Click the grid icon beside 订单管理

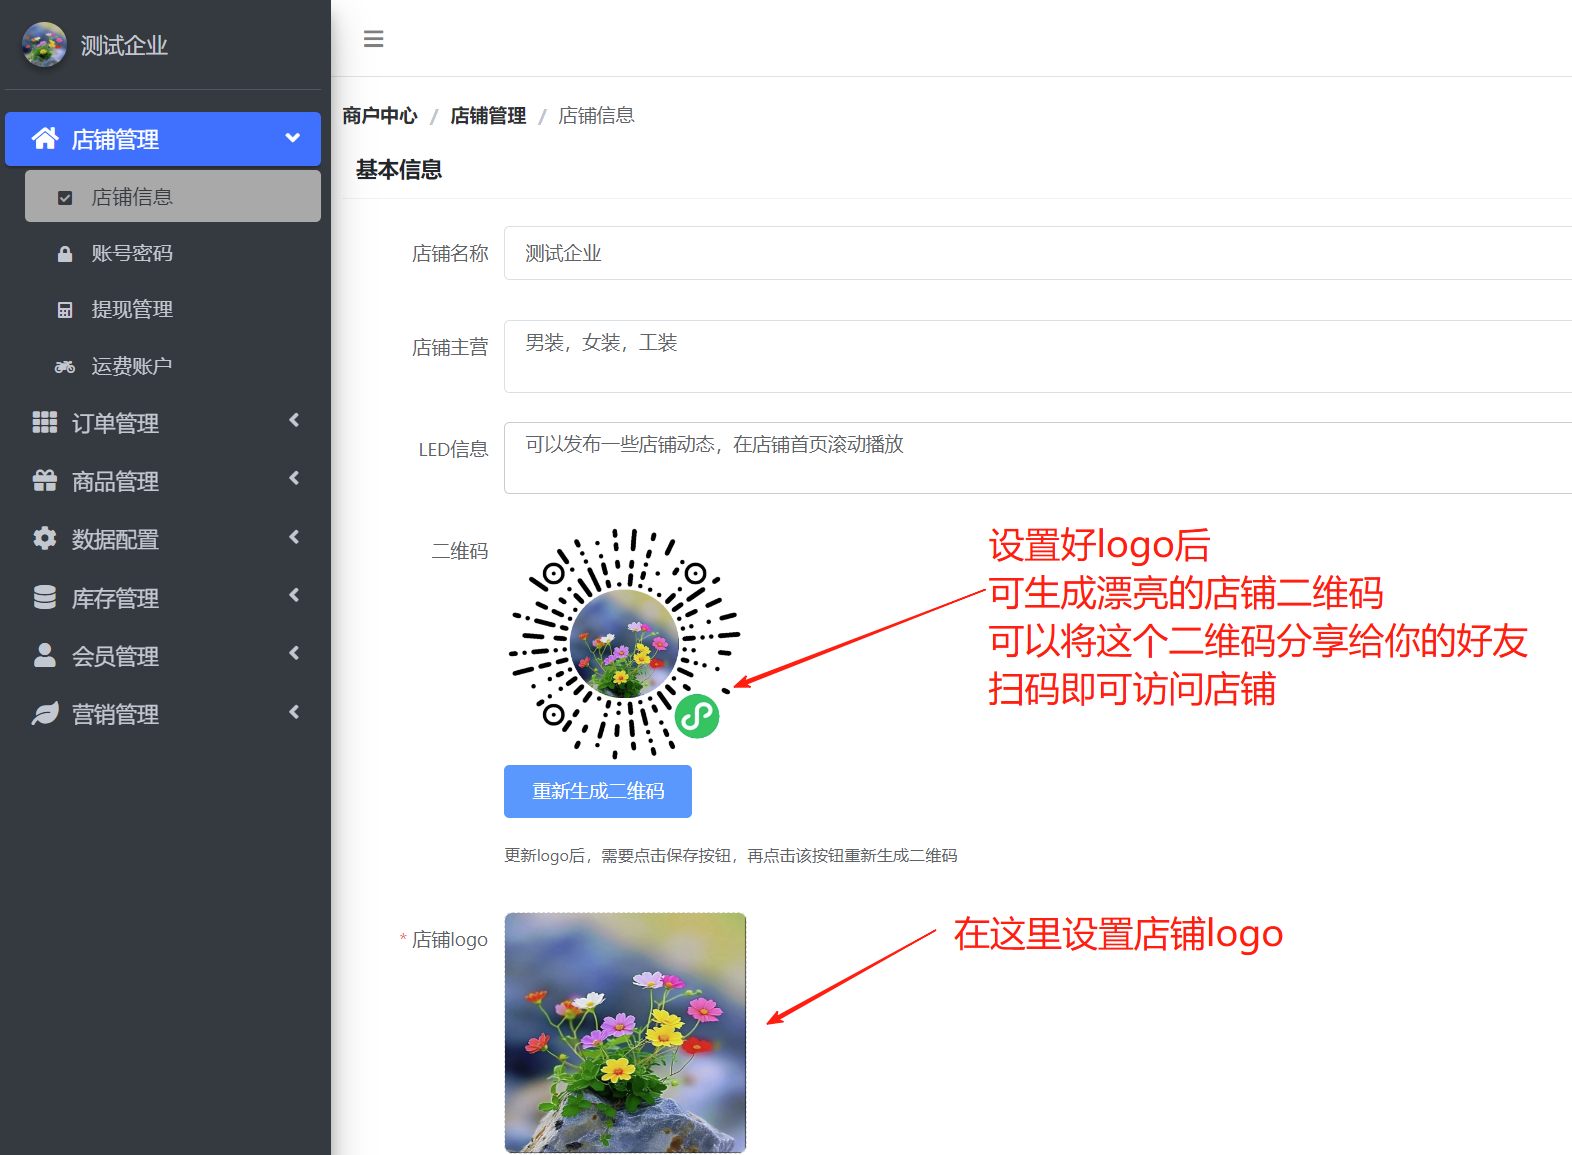coord(45,422)
